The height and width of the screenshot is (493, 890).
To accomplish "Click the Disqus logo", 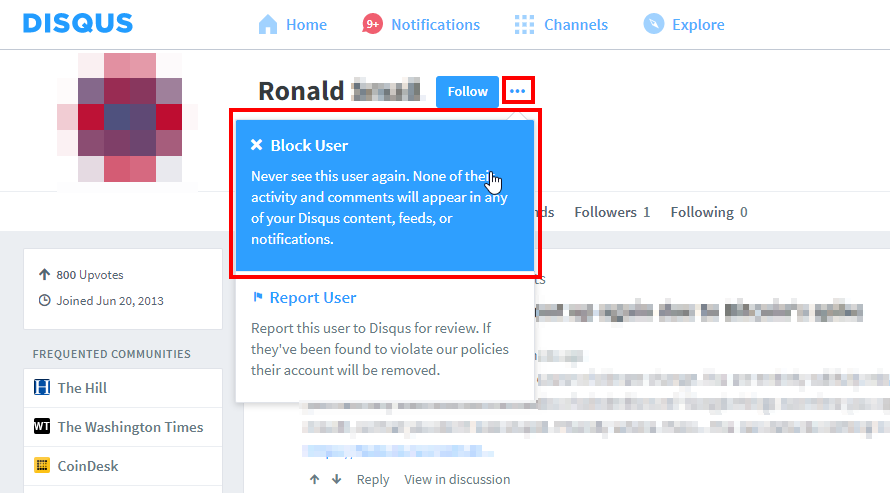I will coord(77,23).
